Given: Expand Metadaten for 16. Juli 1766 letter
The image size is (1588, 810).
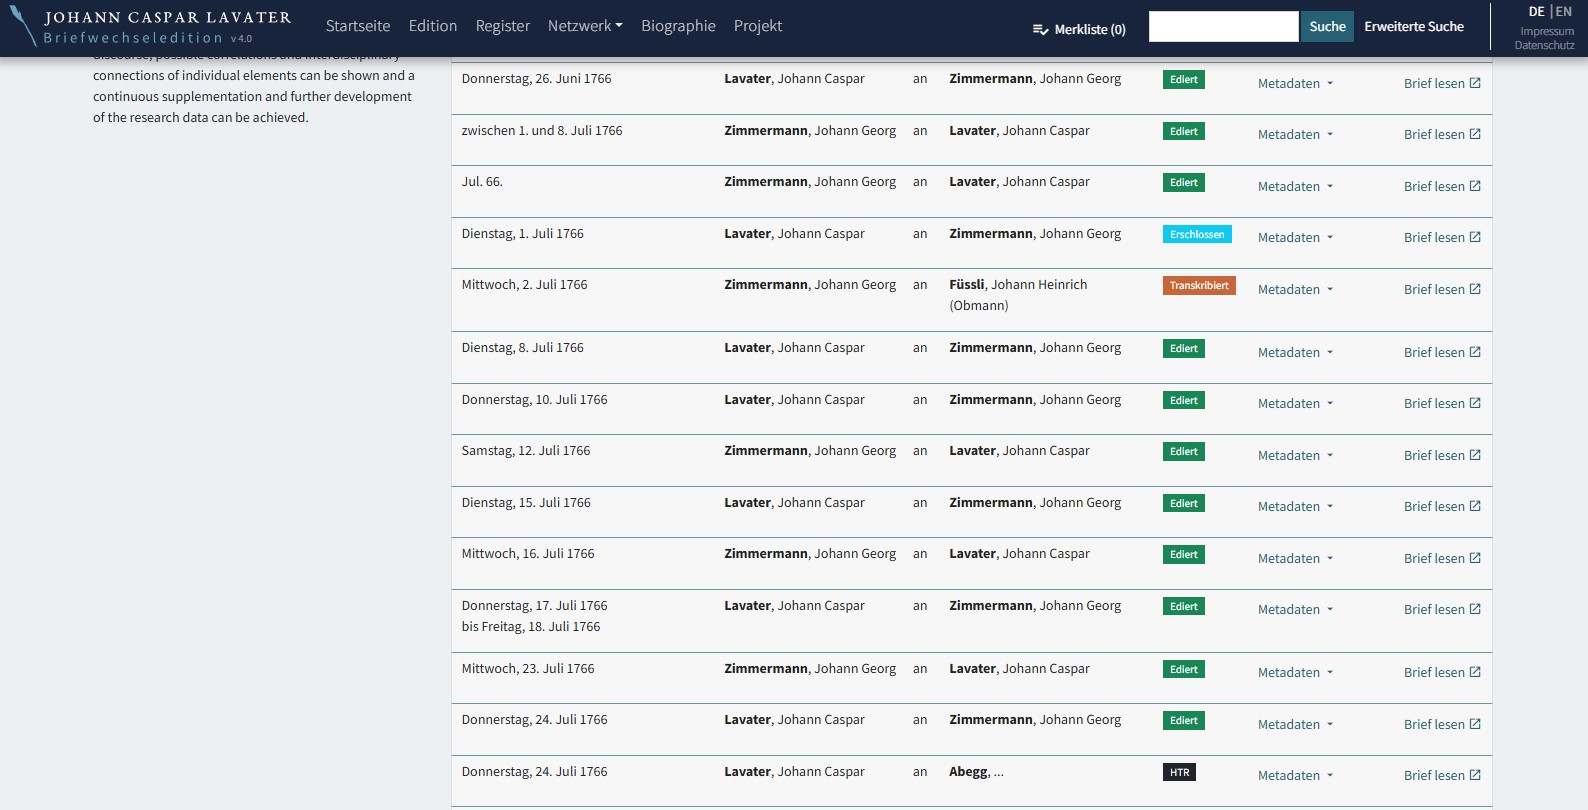Looking at the screenshot, I should coord(1295,558).
